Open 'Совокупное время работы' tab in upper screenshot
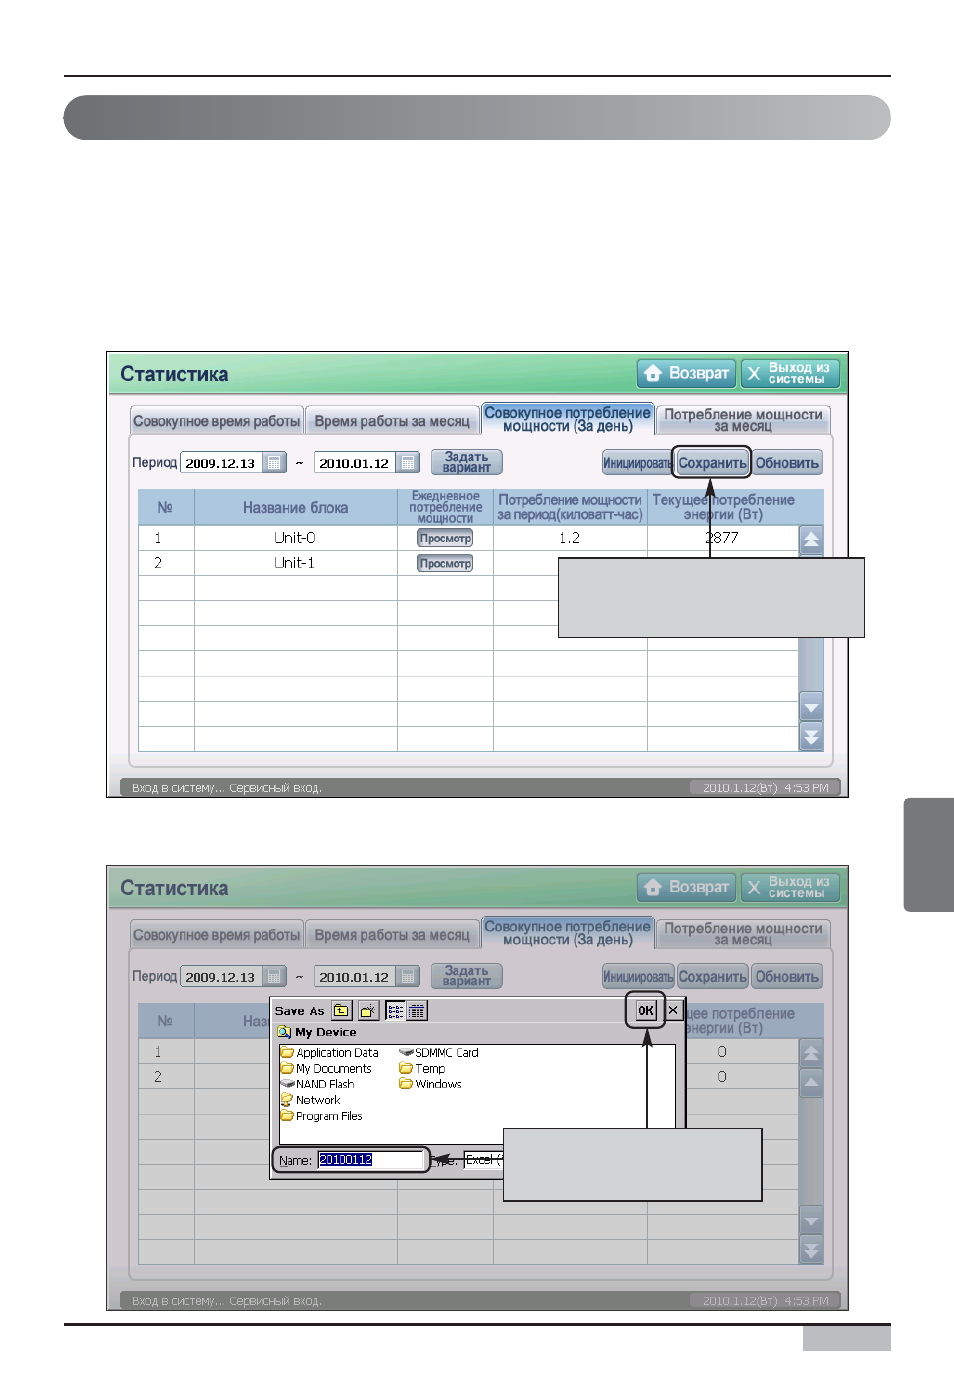This screenshot has height=1400, width=954. click(x=217, y=421)
